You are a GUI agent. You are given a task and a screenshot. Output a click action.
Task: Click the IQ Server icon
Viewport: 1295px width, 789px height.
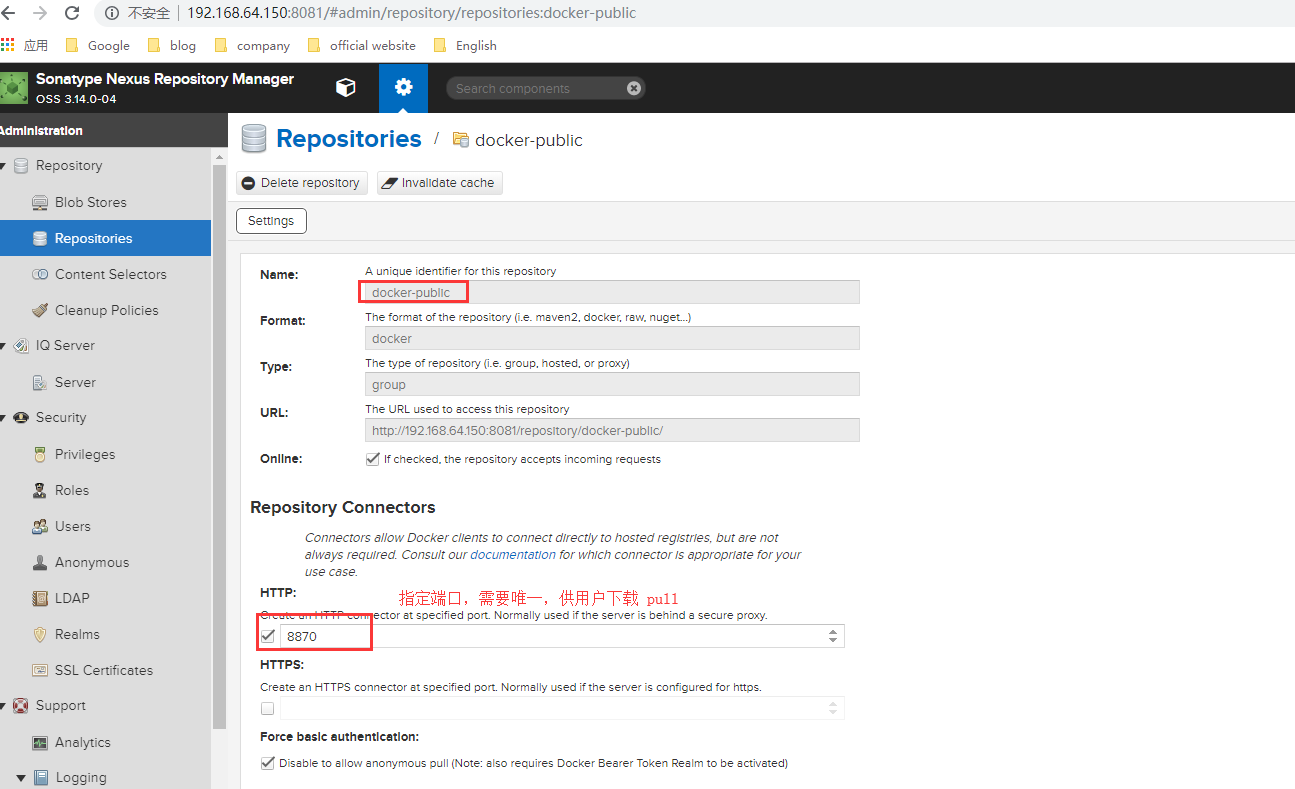(21, 346)
